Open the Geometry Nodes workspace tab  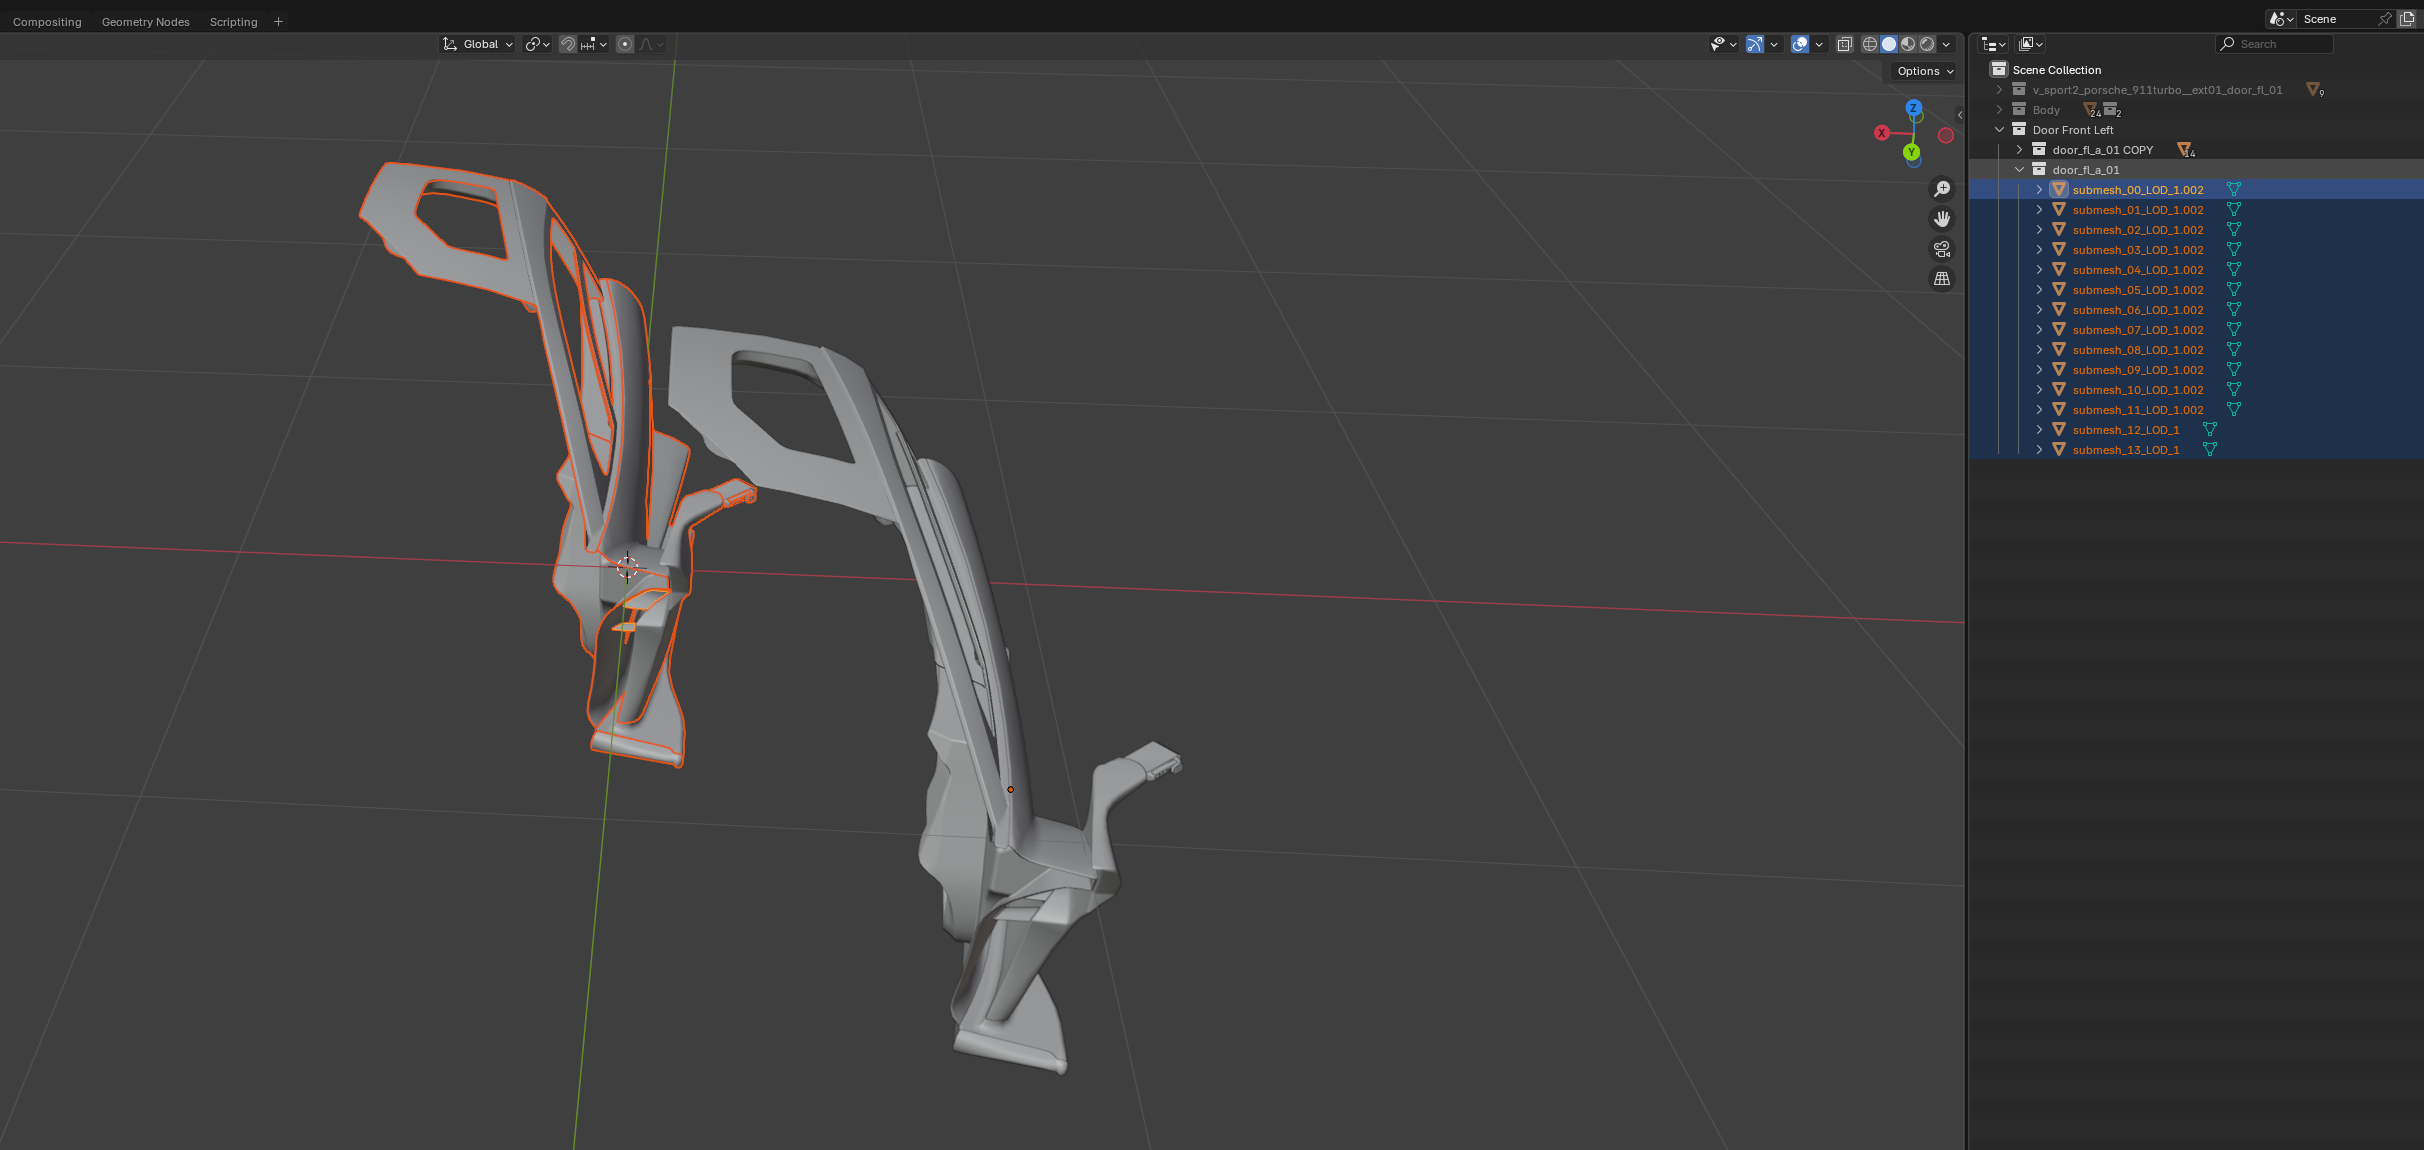(x=145, y=22)
